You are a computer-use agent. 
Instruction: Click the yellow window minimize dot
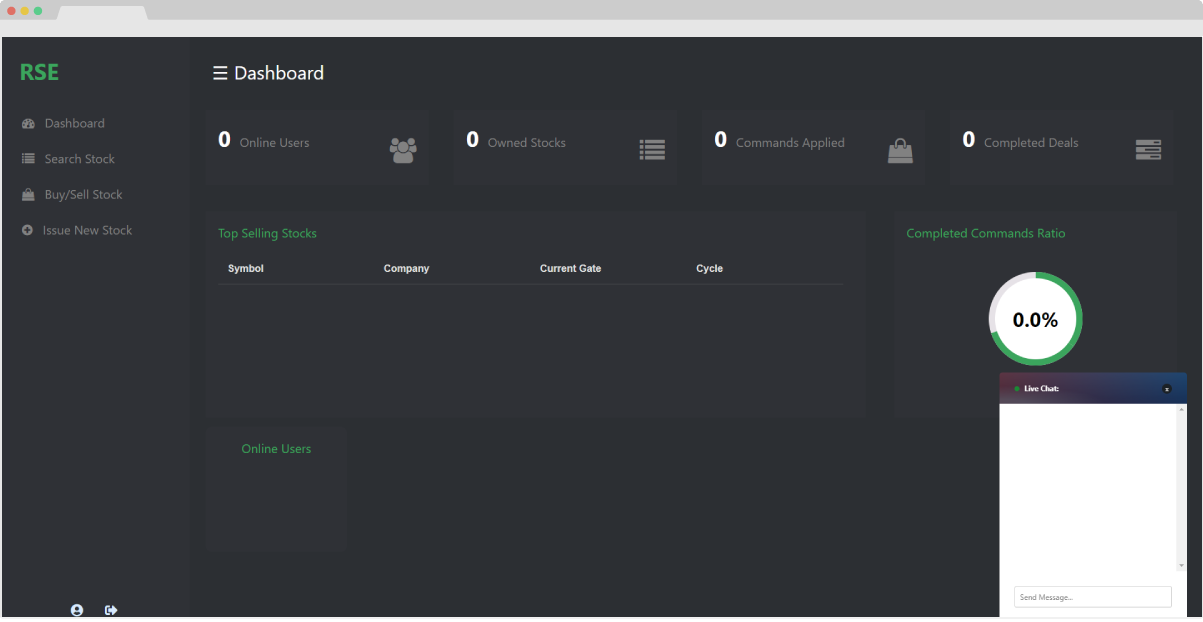25,10
